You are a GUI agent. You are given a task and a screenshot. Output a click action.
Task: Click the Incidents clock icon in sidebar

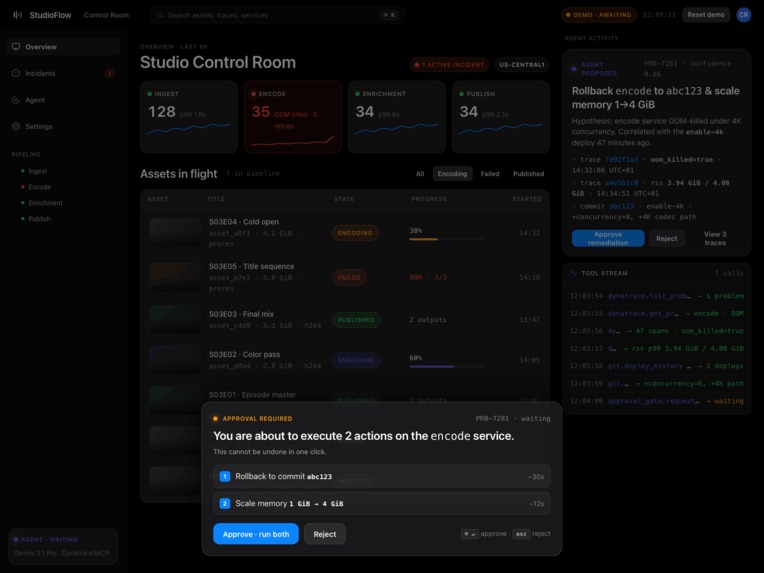[16, 73]
